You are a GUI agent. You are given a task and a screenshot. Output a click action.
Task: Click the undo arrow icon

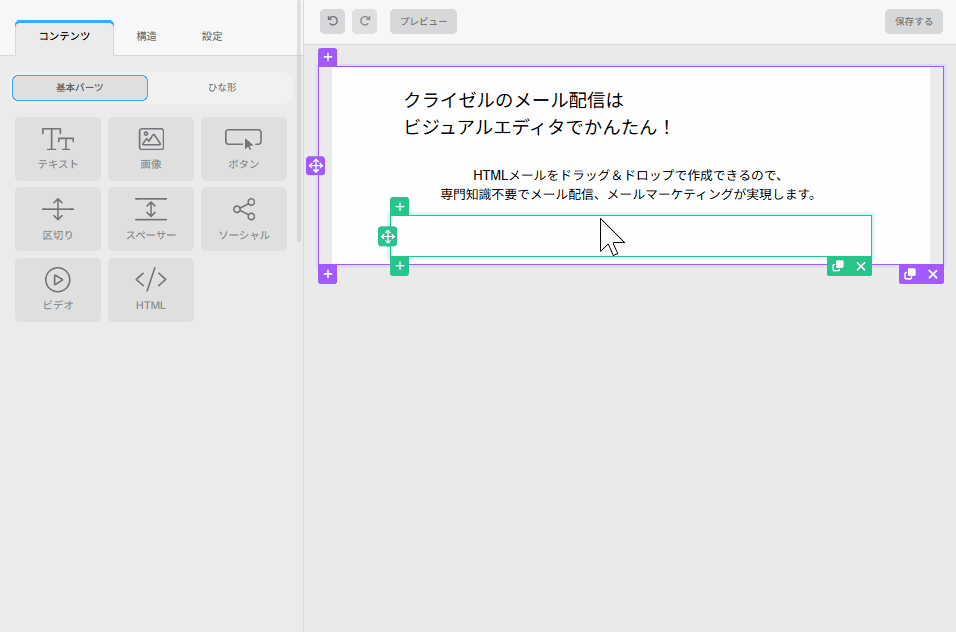(x=330, y=20)
